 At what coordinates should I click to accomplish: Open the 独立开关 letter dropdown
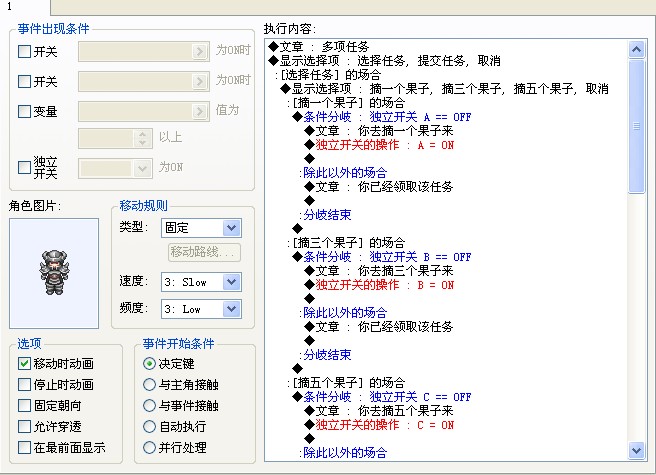coord(142,169)
